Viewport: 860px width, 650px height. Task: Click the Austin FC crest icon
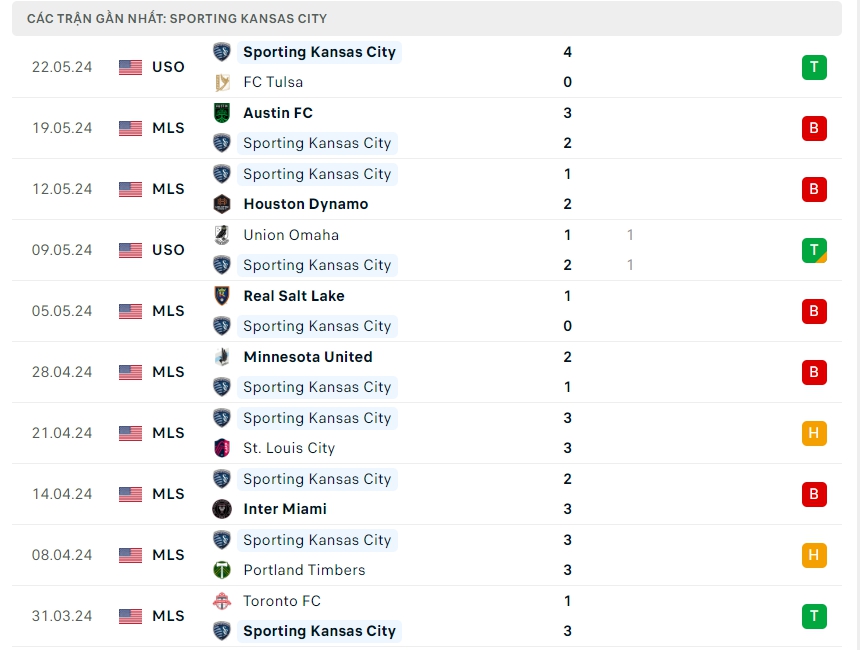(x=222, y=113)
